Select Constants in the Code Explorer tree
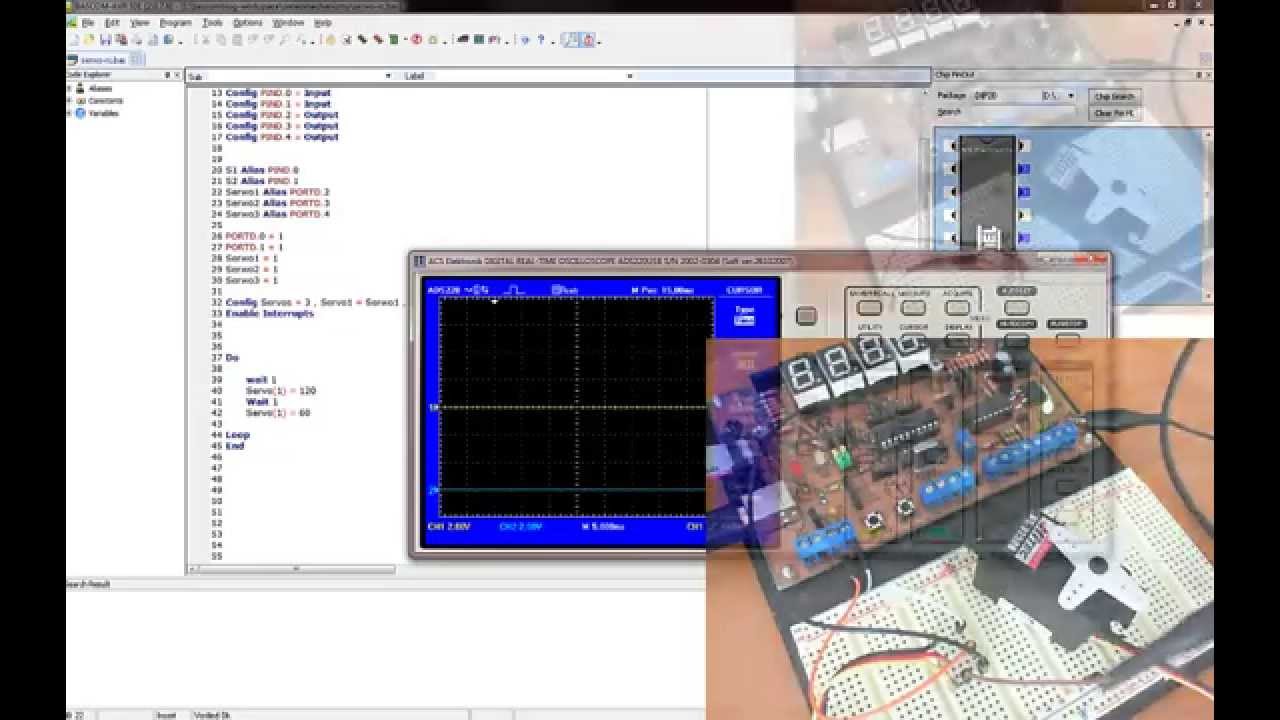The height and width of the screenshot is (720, 1280). point(105,101)
